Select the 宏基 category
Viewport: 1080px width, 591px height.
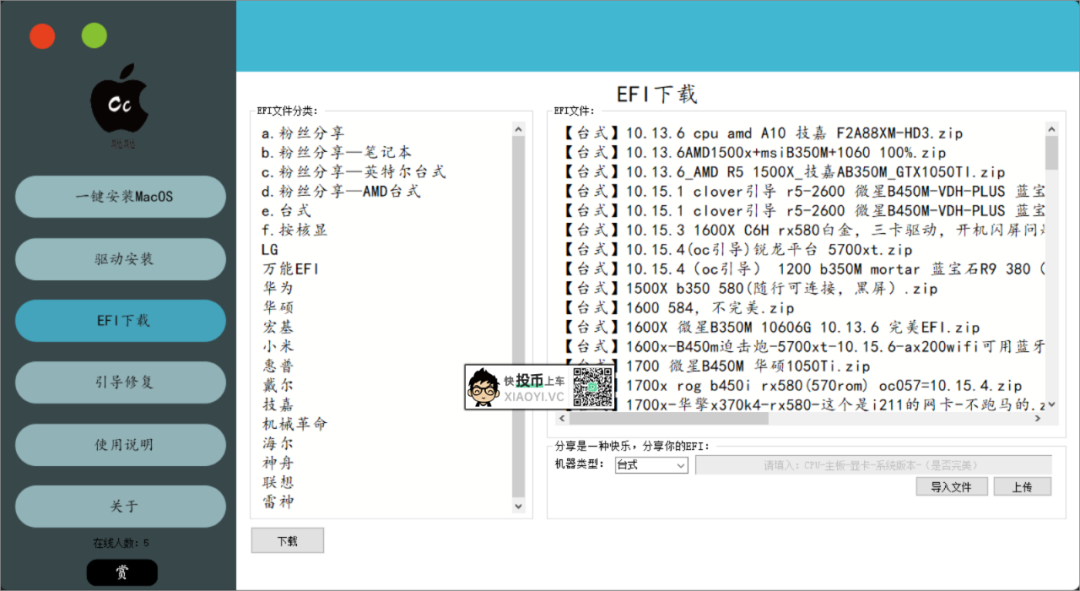(278, 326)
